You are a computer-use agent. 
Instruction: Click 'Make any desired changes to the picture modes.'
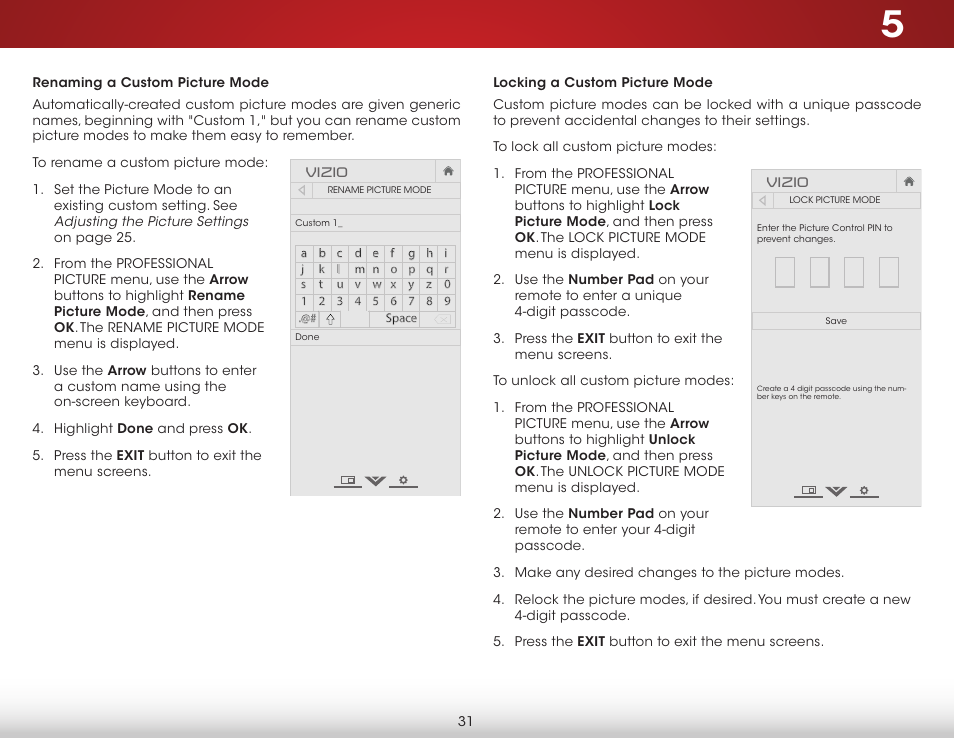click(679, 573)
